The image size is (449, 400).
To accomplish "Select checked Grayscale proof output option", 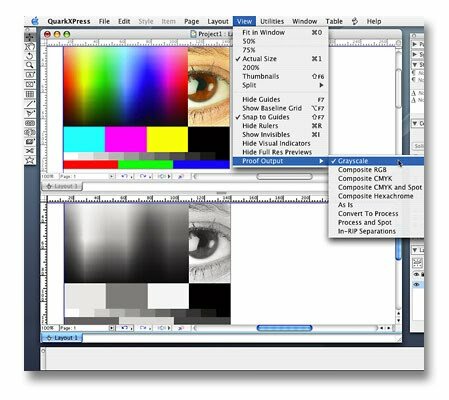I will click(x=376, y=161).
